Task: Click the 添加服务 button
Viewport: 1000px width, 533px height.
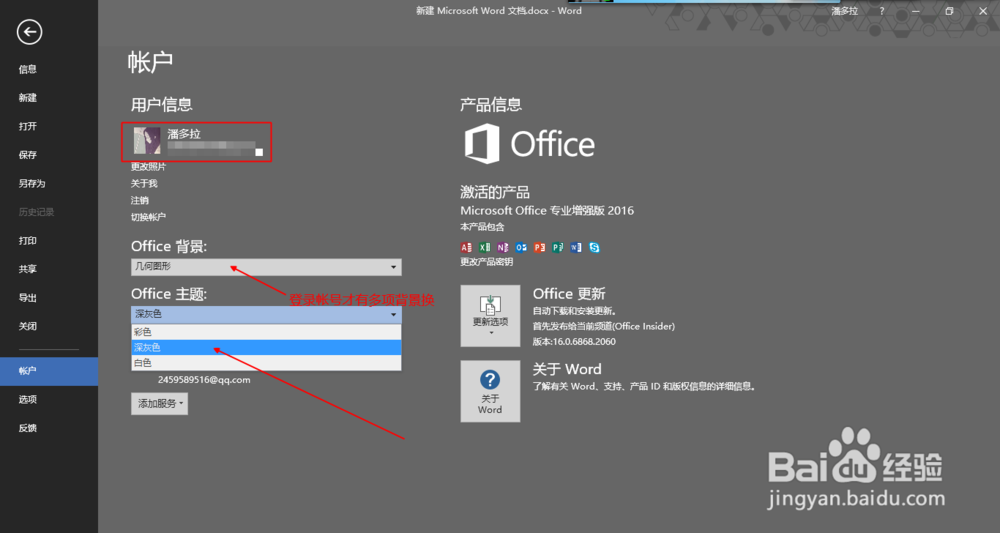Action: tap(159, 404)
